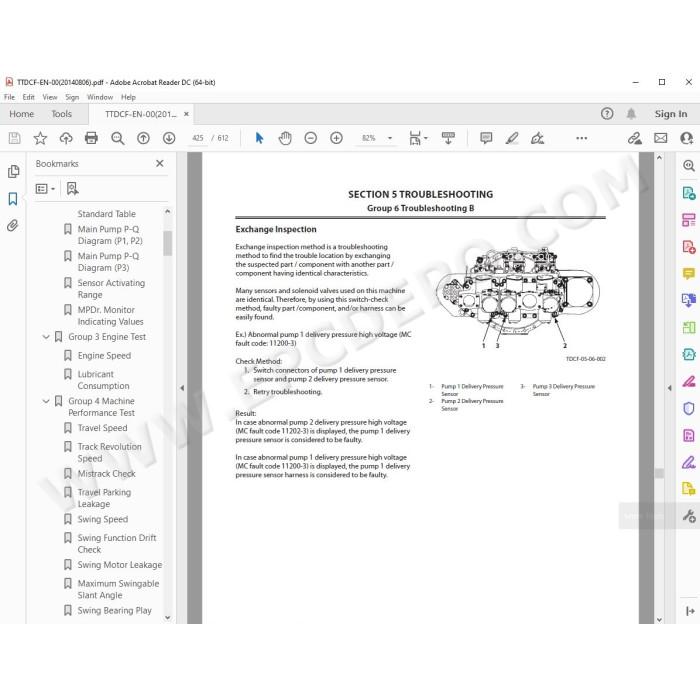Open the Comment tool in right pane
The height and width of the screenshot is (700, 700).
[688, 273]
